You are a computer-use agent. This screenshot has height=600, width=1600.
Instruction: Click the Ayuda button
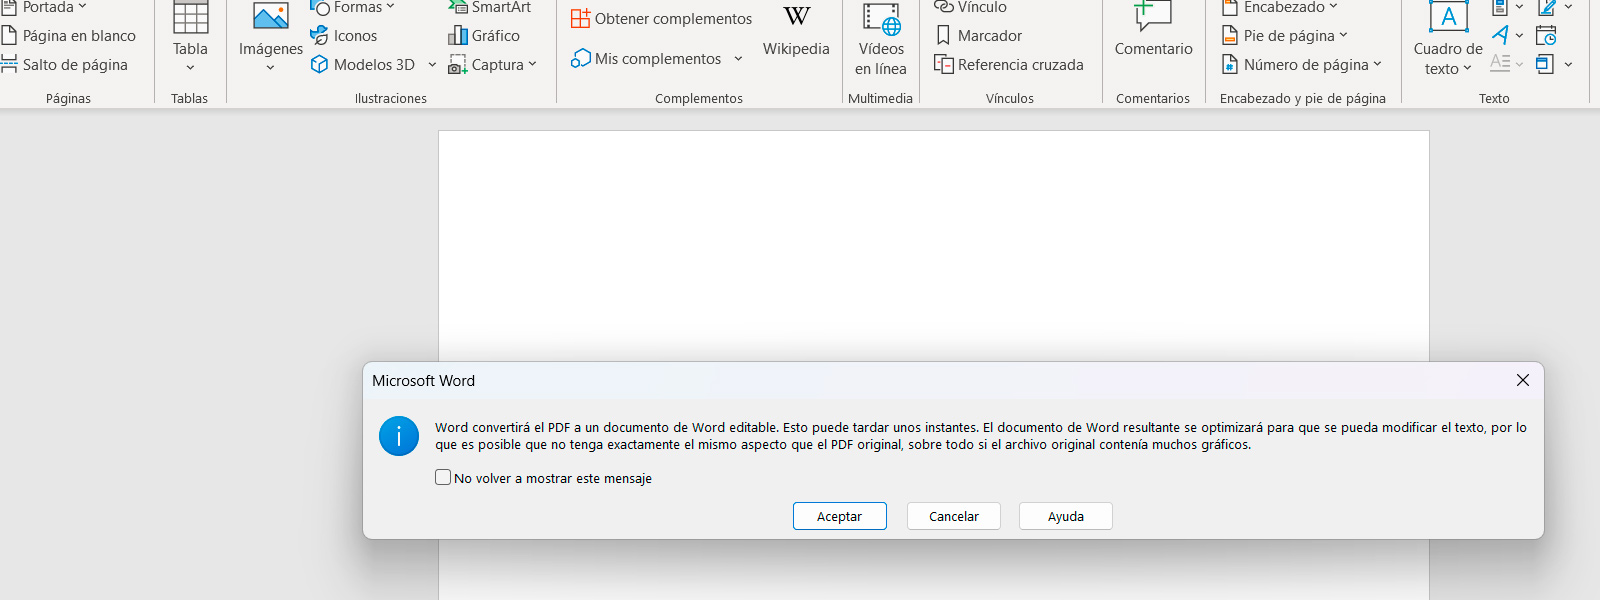[x=1066, y=516]
